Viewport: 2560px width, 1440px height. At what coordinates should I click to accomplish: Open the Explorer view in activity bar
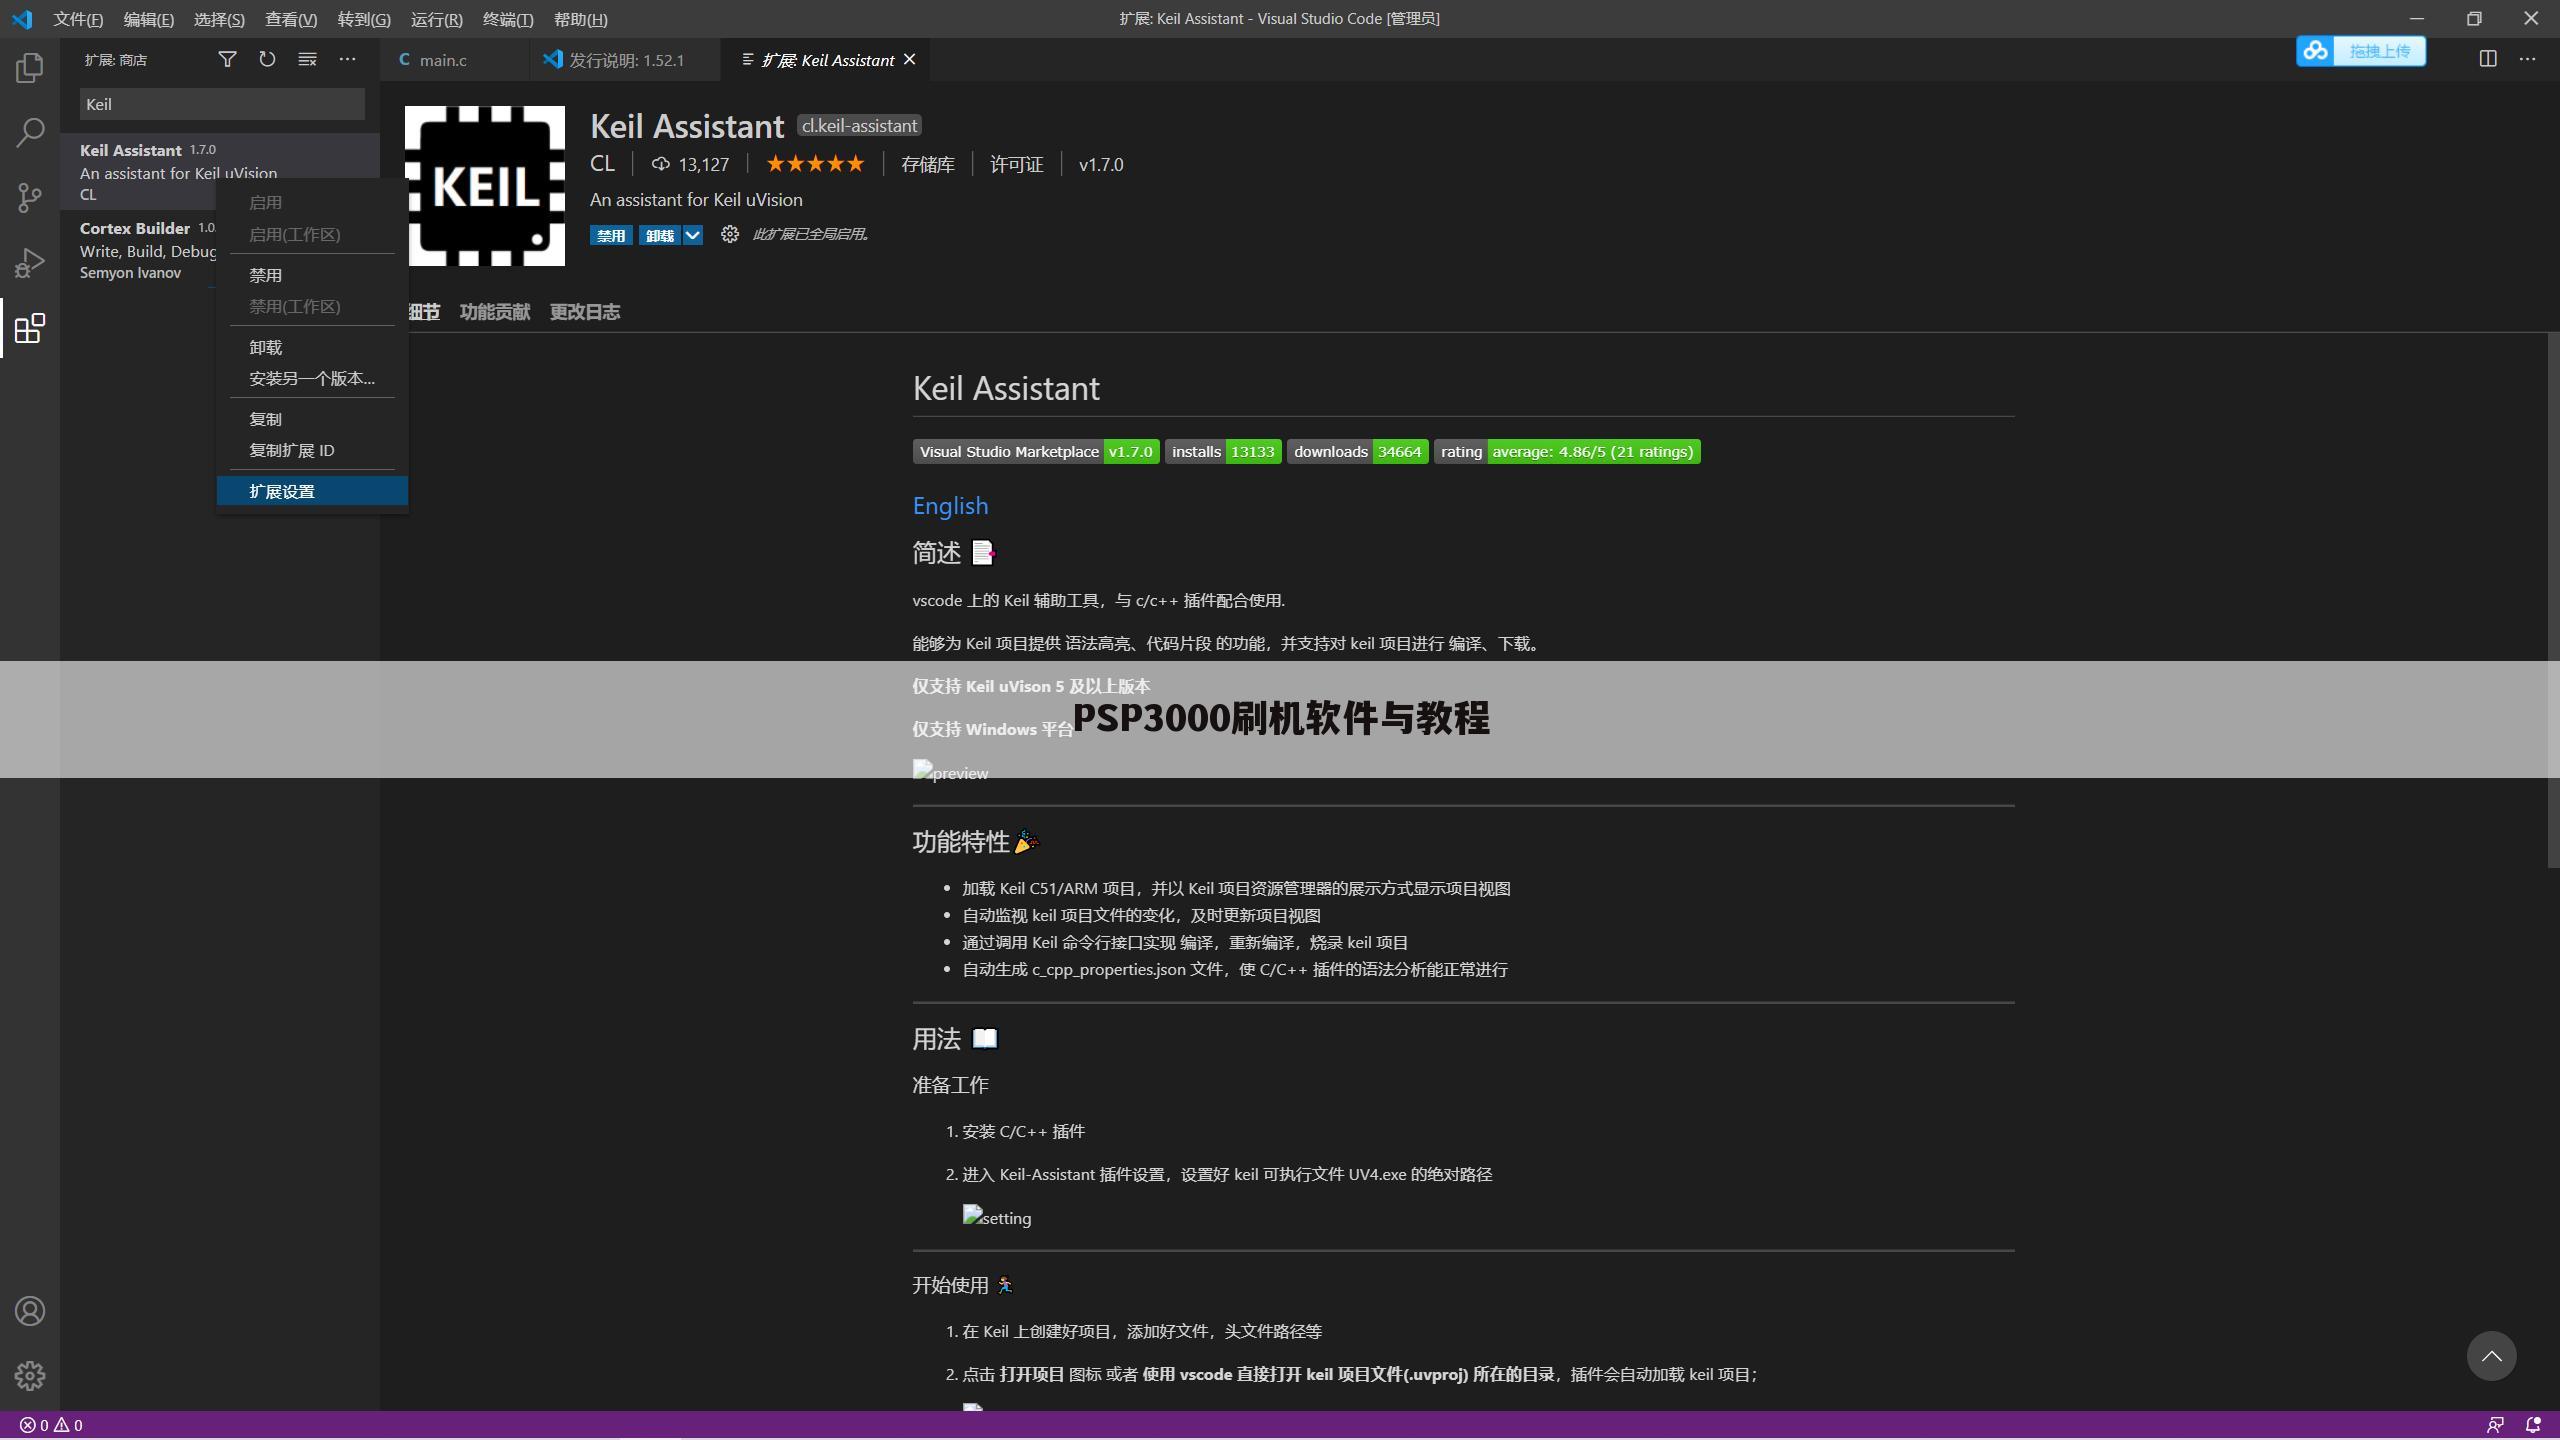30,68
